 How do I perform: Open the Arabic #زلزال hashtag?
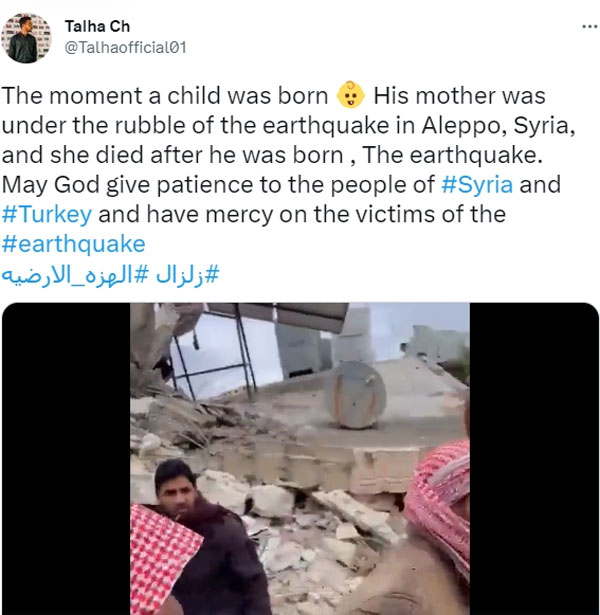187,274
